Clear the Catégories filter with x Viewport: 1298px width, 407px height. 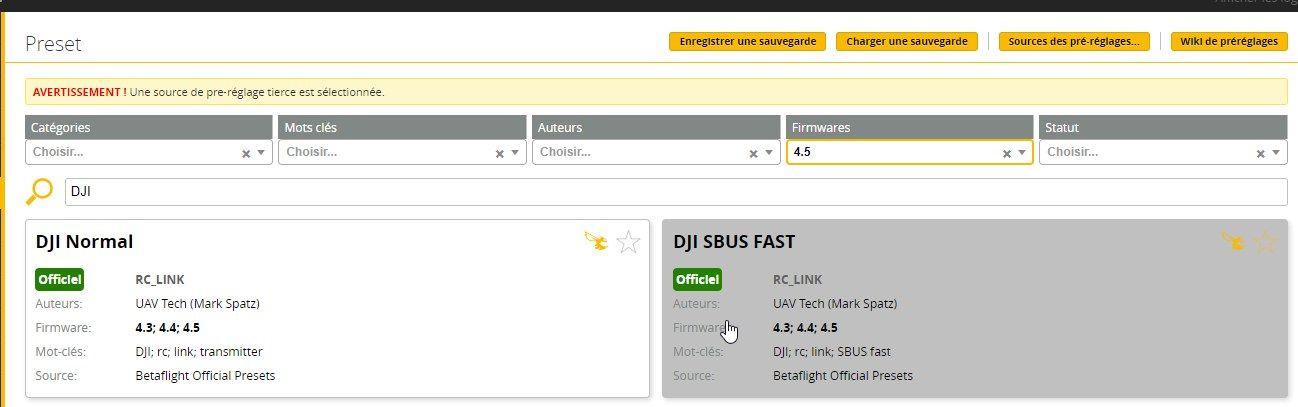[246, 153]
